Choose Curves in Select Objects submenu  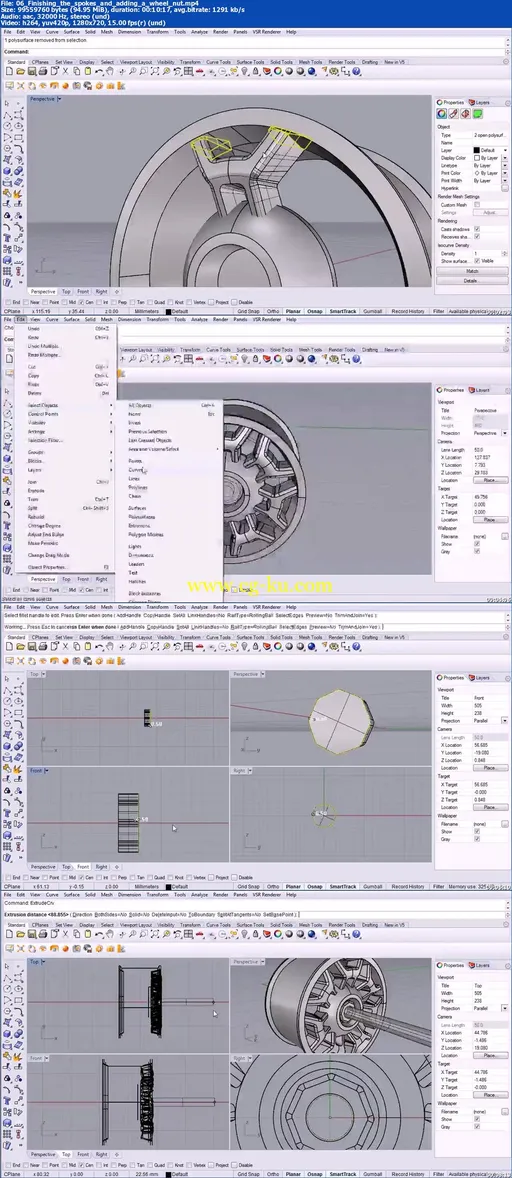point(135,470)
